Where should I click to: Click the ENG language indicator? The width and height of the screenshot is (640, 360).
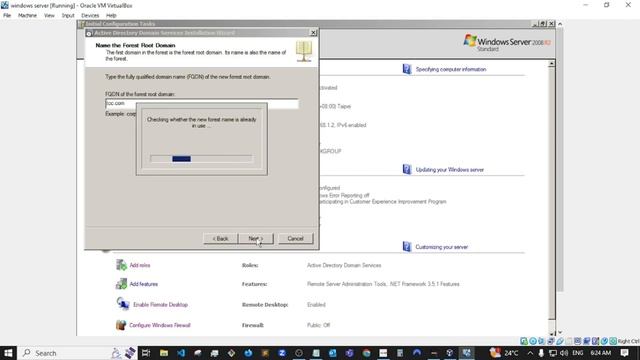(578, 353)
